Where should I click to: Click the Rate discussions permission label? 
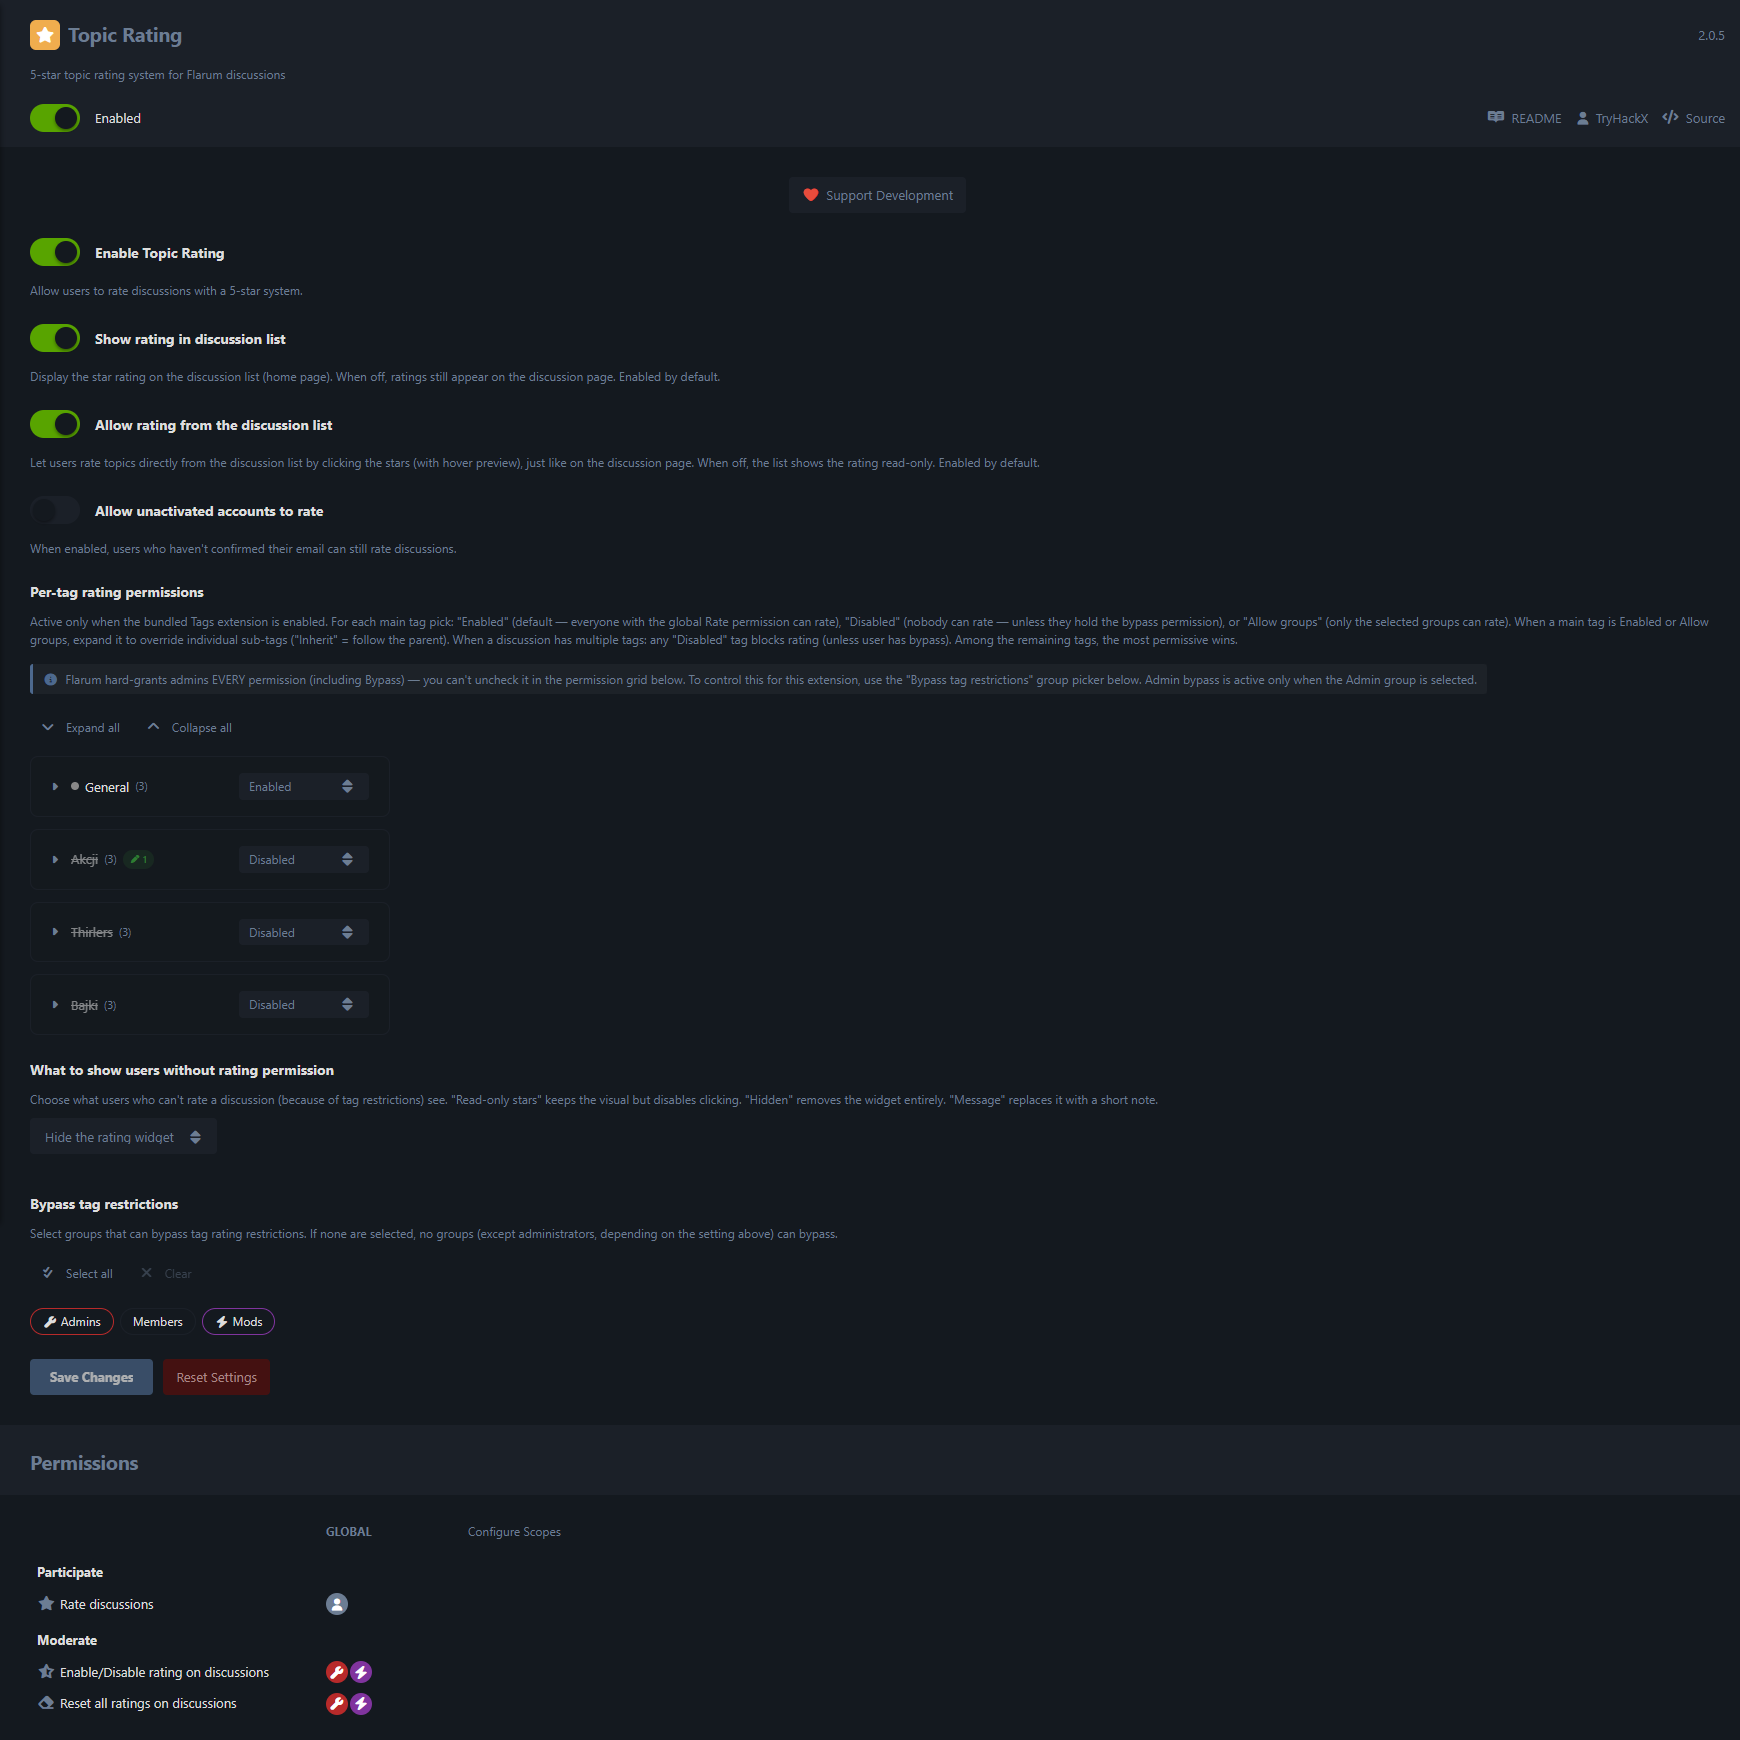[107, 1604]
